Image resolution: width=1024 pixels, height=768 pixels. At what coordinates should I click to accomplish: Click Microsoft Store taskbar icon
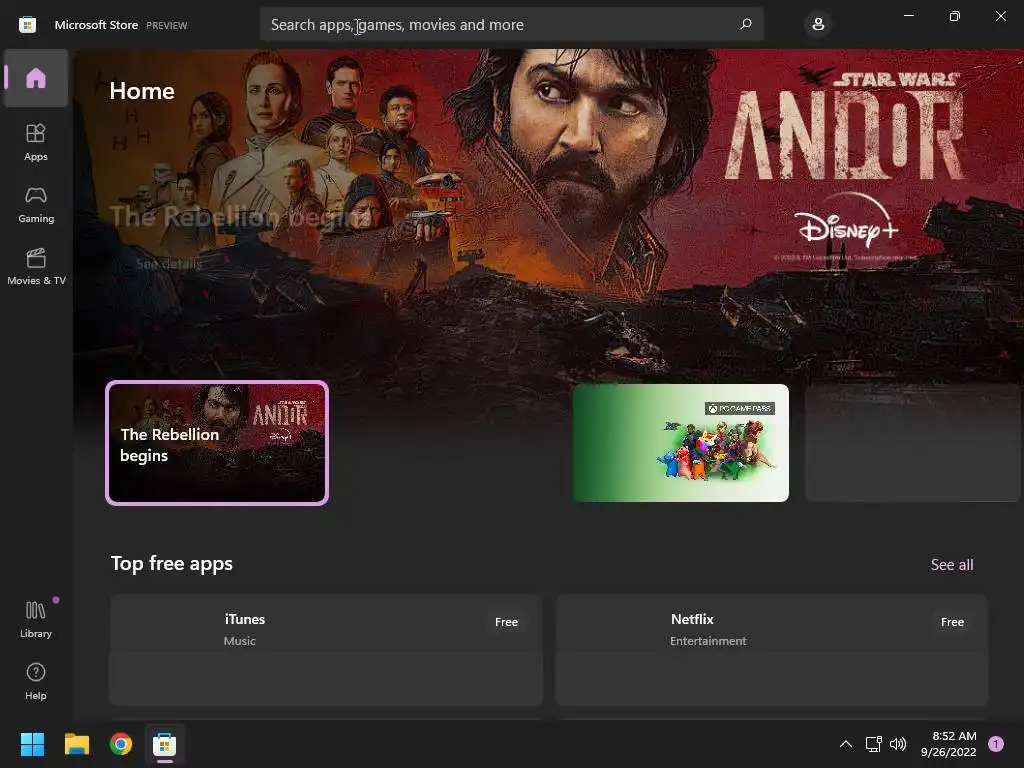pos(165,744)
